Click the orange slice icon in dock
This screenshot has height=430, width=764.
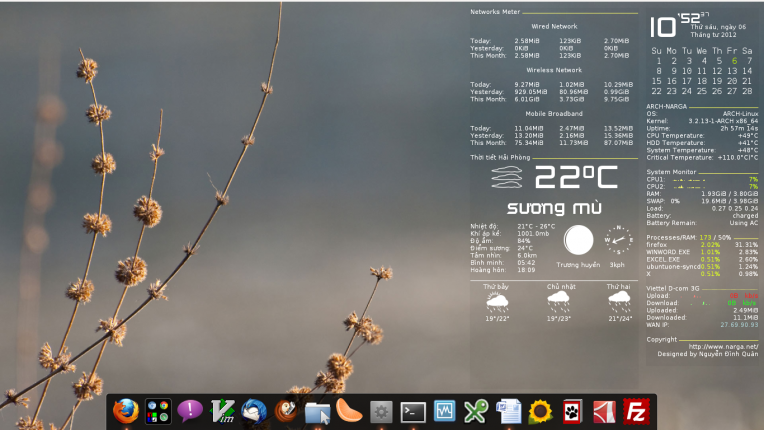(x=349, y=411)
